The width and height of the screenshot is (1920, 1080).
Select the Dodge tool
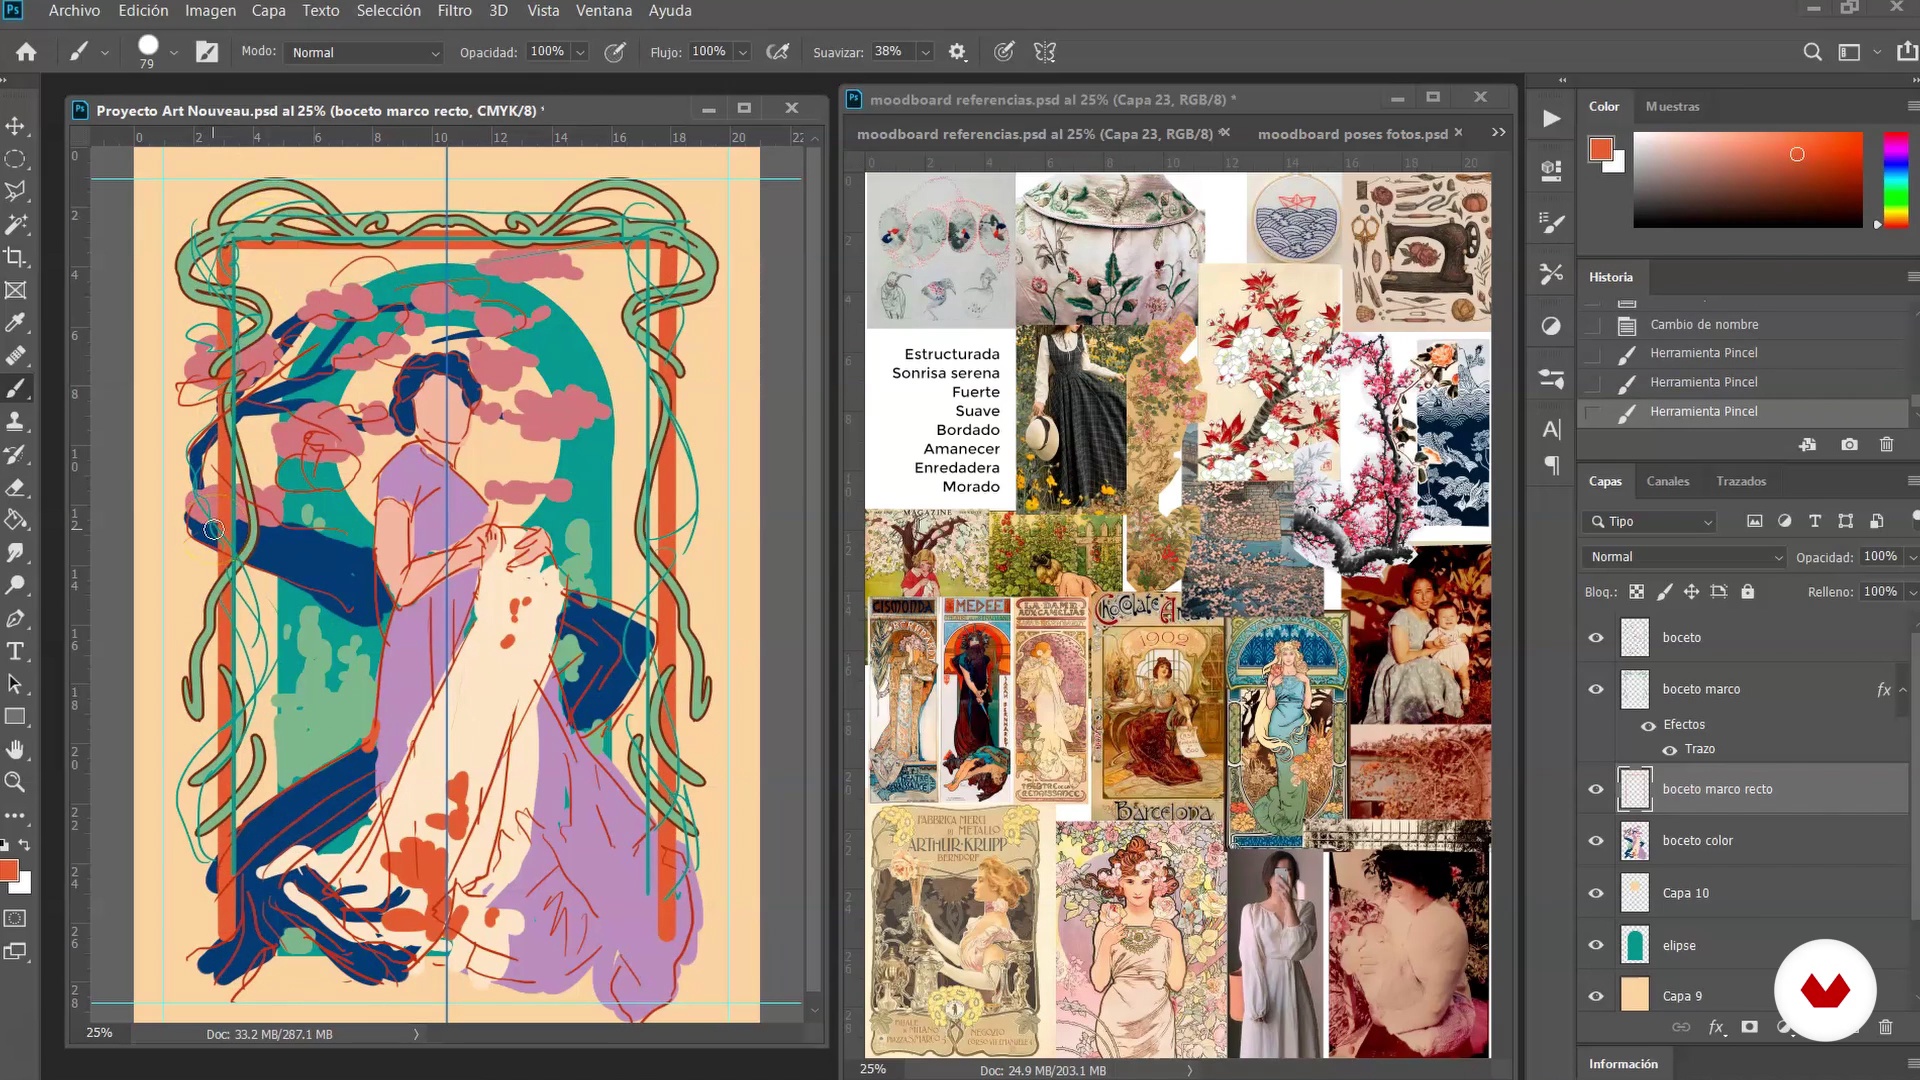(x=16, y=586)
